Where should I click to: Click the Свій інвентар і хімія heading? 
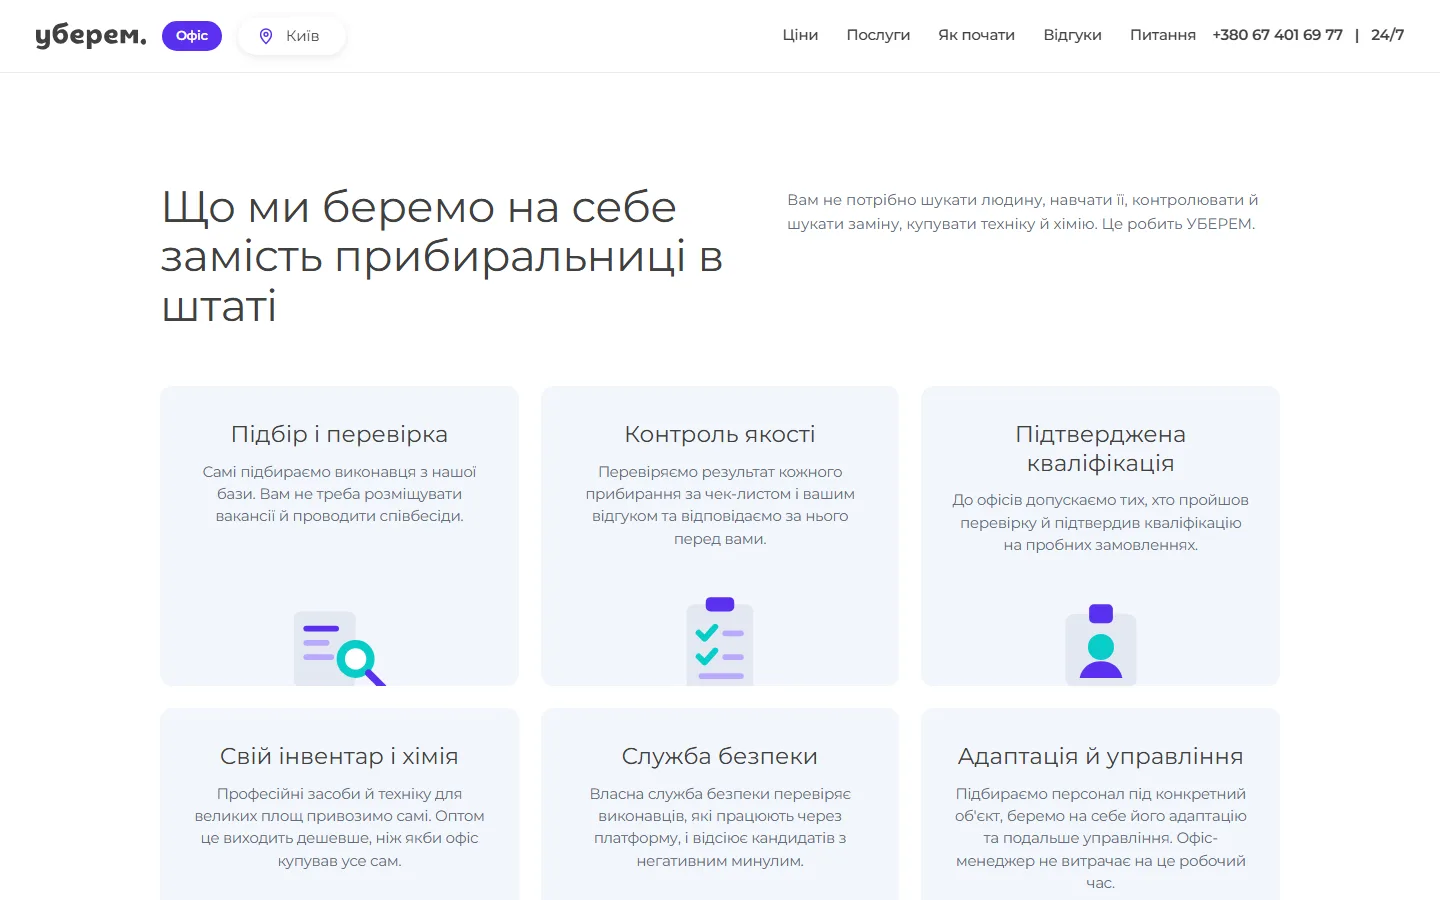coord(339,756)
